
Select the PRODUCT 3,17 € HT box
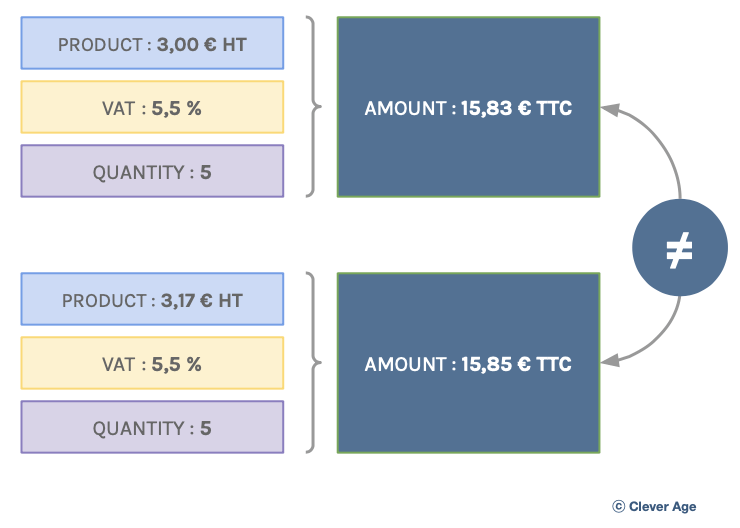152,299
